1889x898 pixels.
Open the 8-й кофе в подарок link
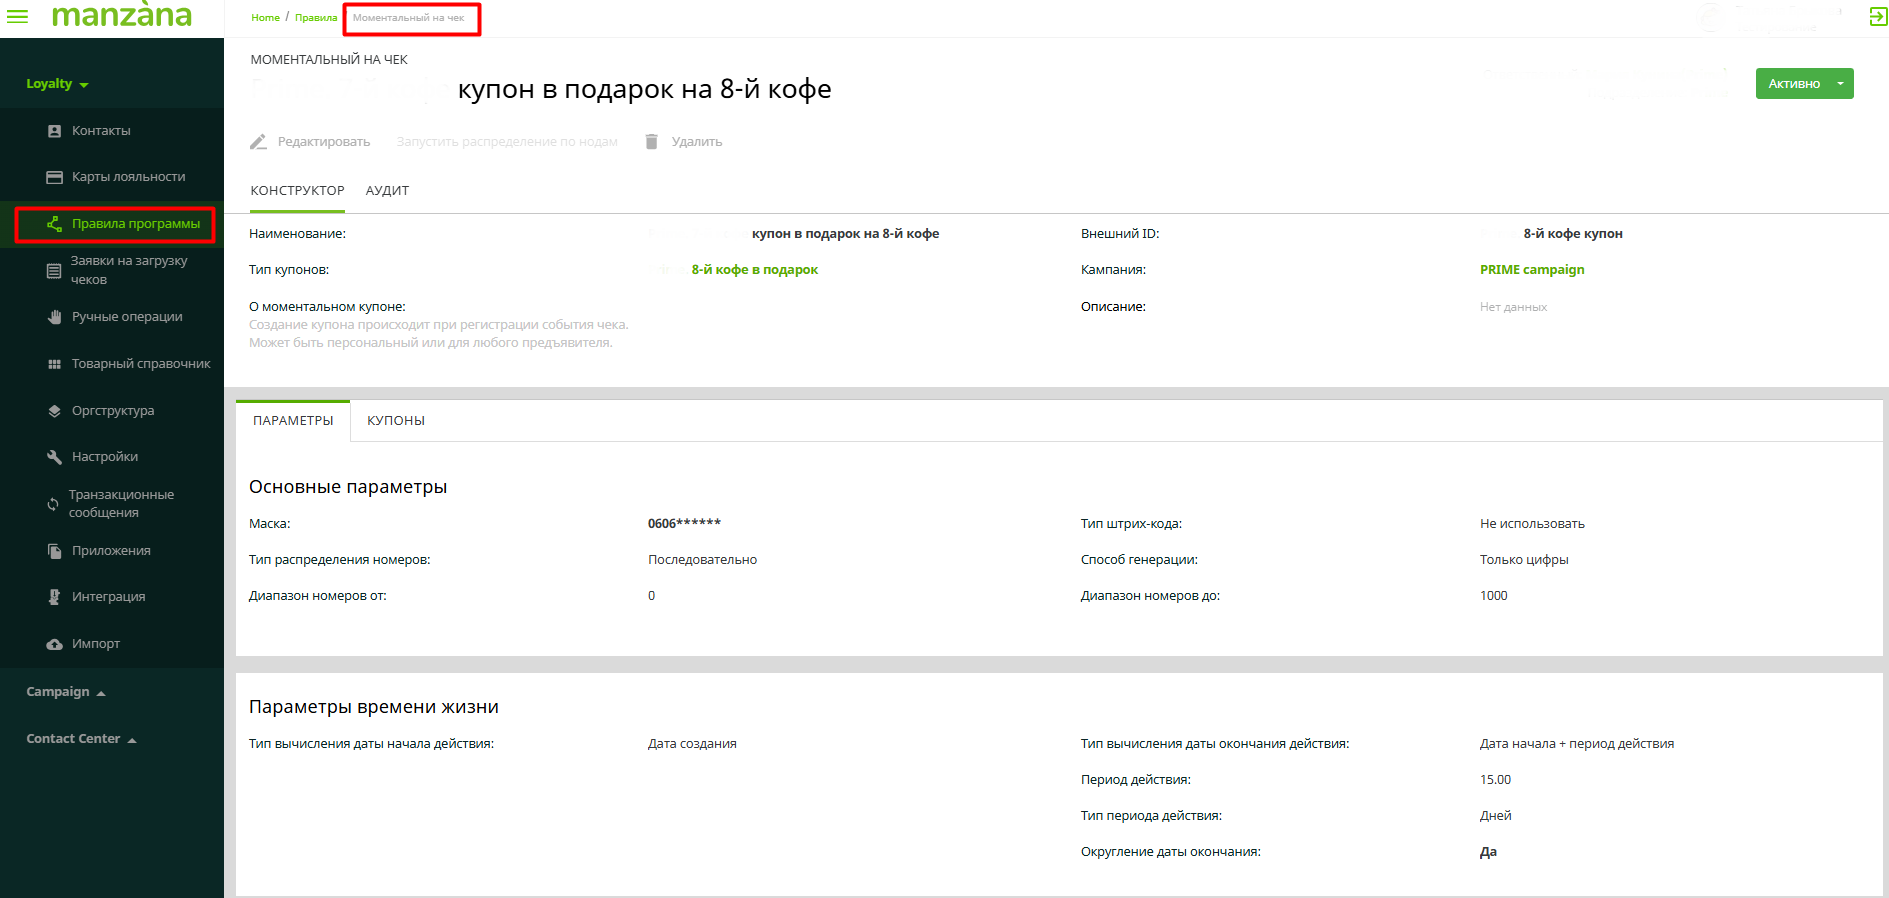[754, 270]
